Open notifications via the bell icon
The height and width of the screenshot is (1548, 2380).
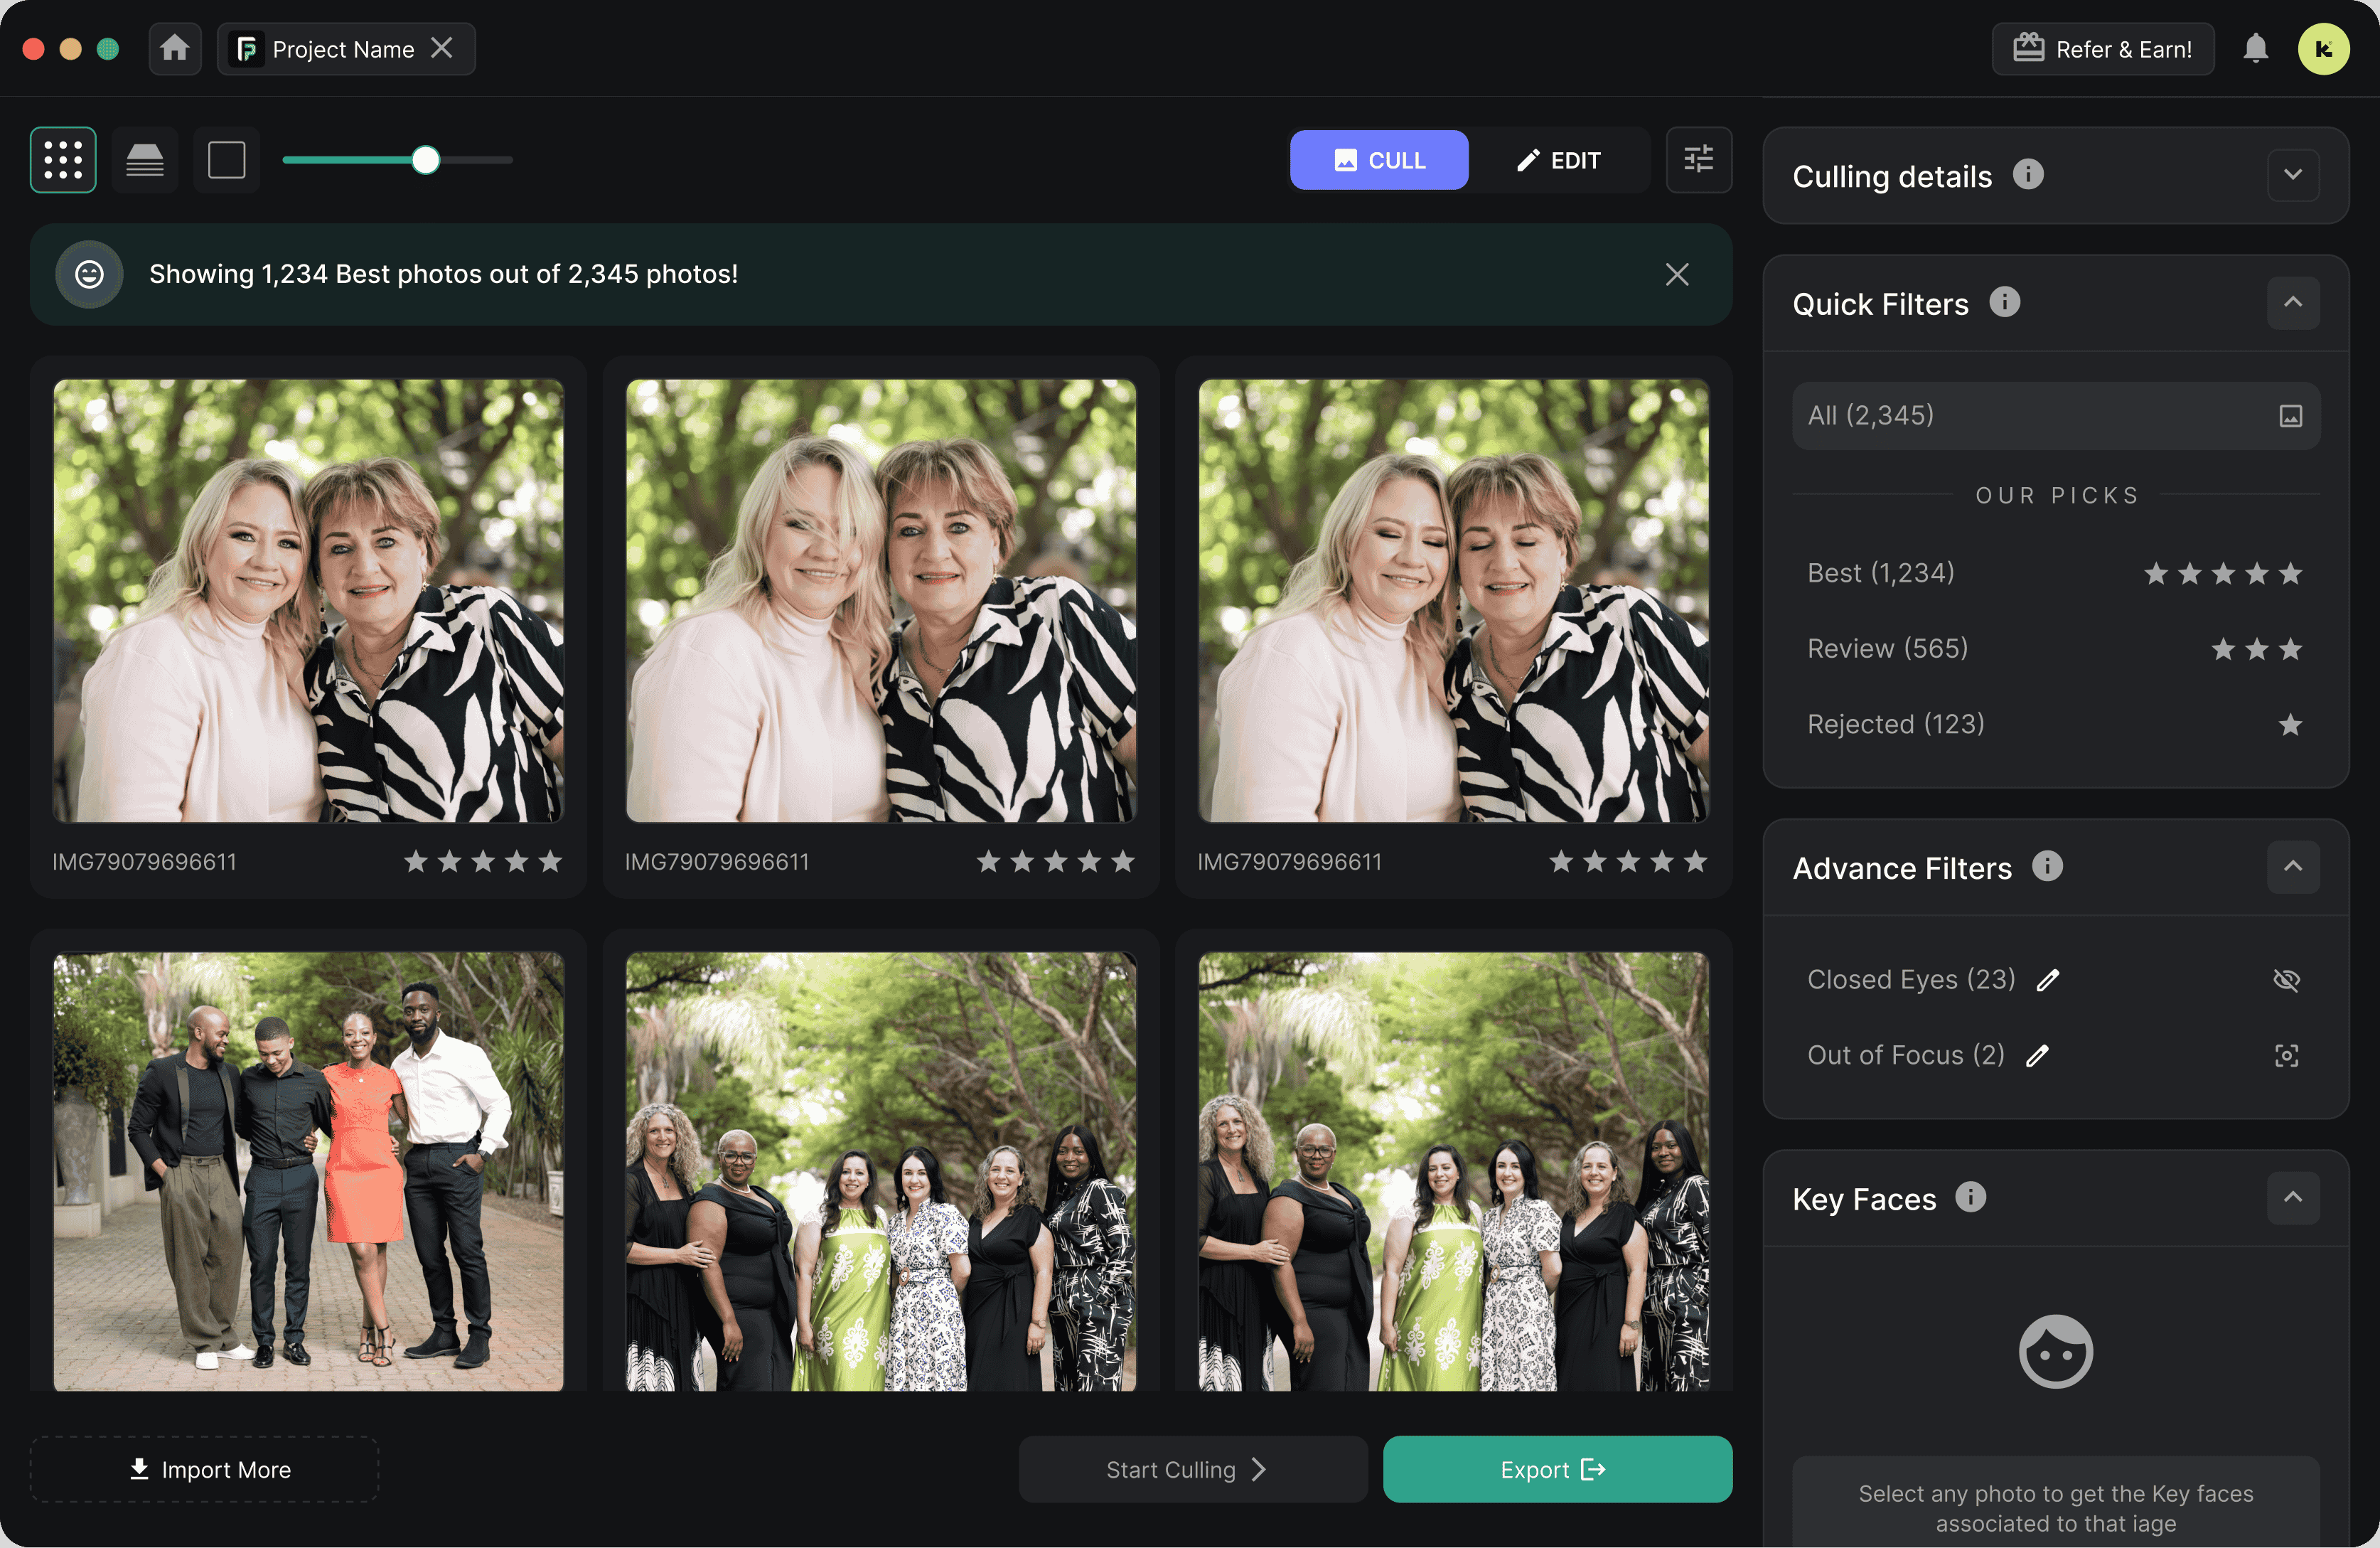coord(2256,48)
